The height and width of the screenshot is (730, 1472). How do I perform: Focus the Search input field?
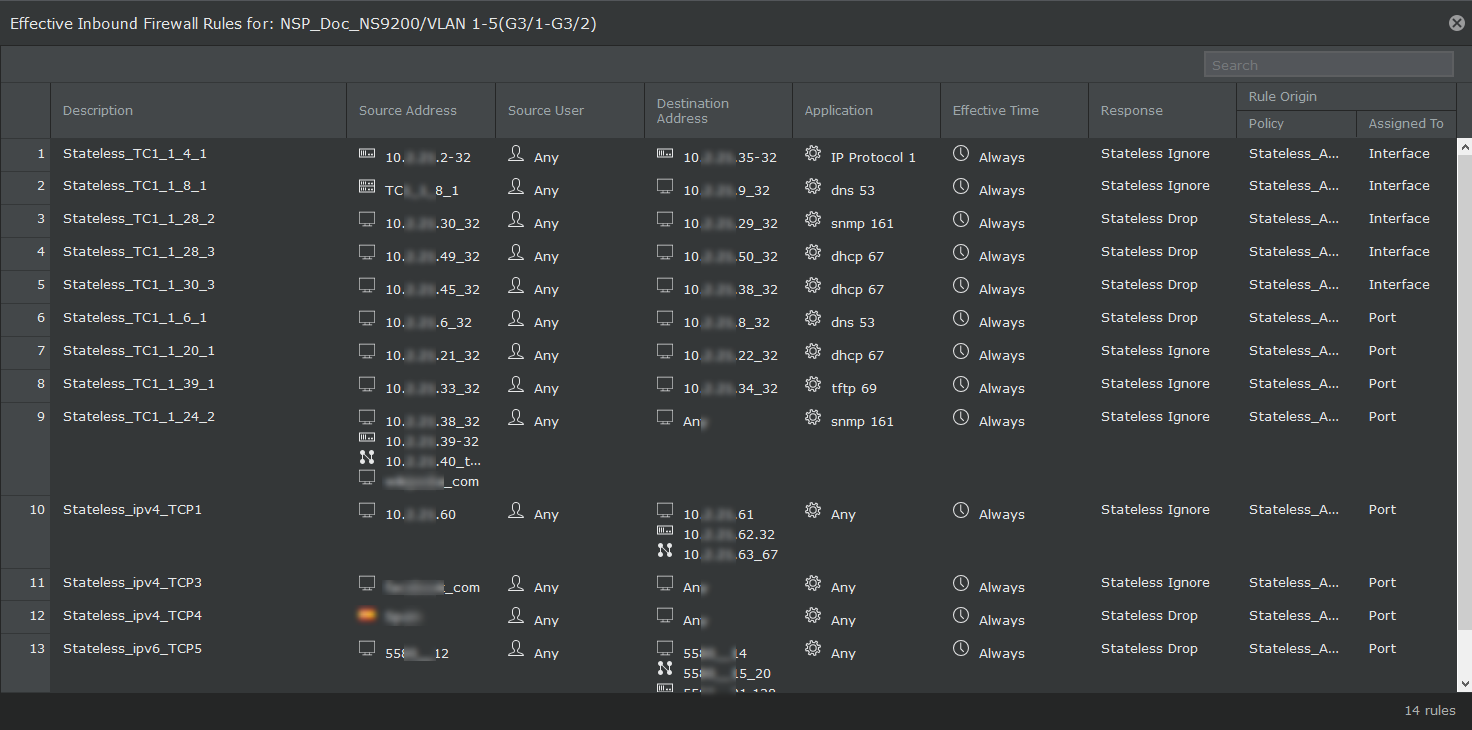[x=1328, y=65]
